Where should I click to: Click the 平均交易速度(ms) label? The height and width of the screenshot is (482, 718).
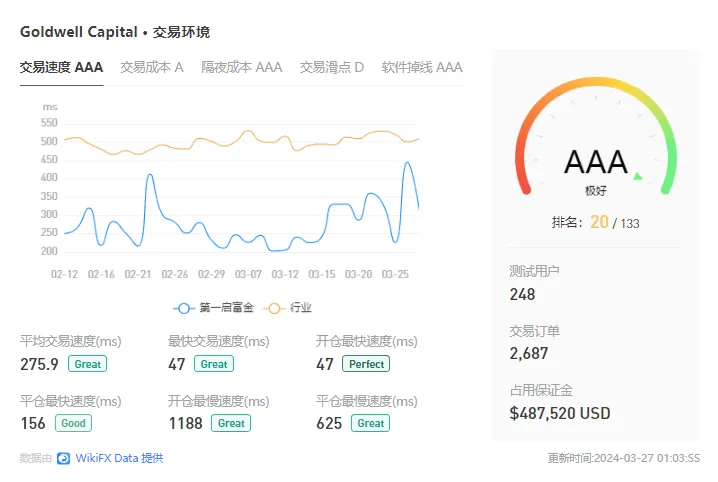(x=71, y=341)
